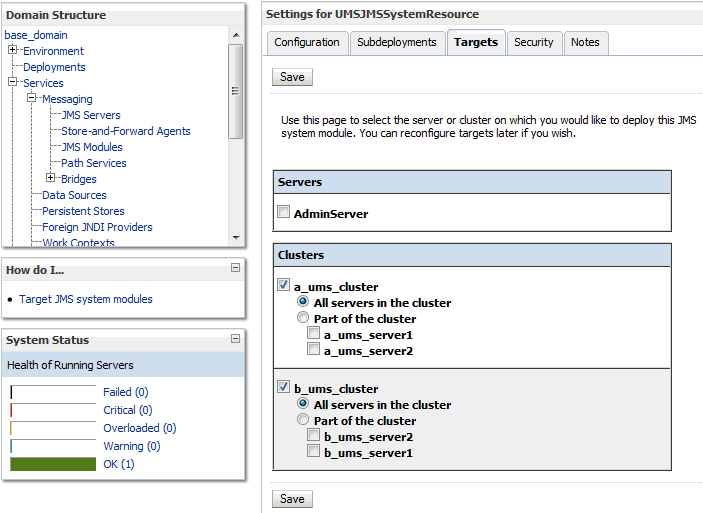Click the top Save button

(x=292, y=77)
